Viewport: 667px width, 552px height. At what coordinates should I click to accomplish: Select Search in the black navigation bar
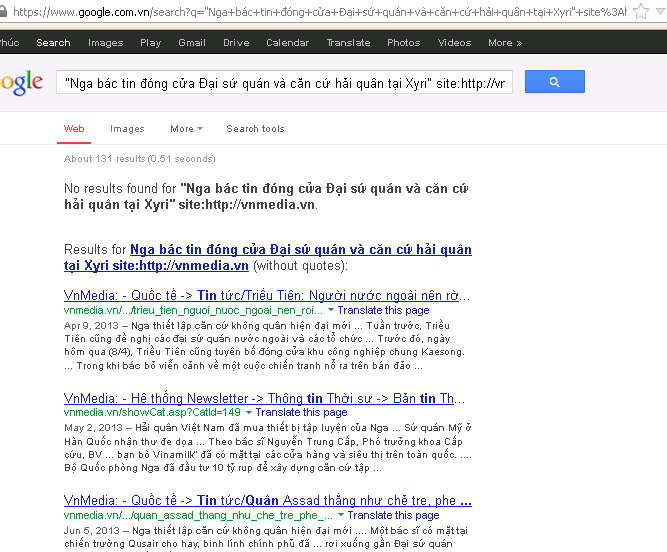click(53, 43)
